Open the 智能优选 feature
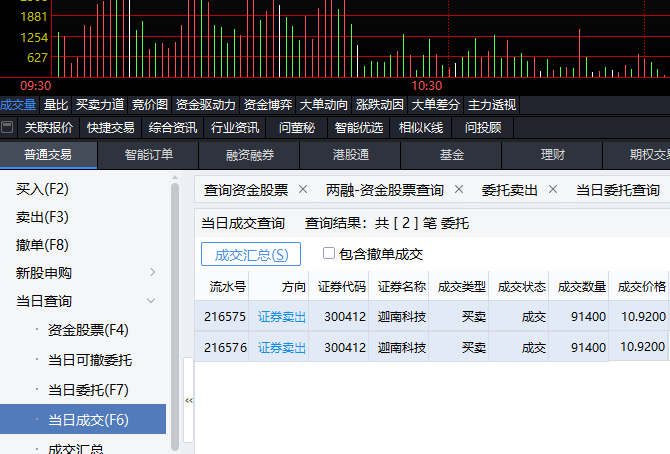The height and width of the screenshot is (454, 670). [x=359, y=127]
